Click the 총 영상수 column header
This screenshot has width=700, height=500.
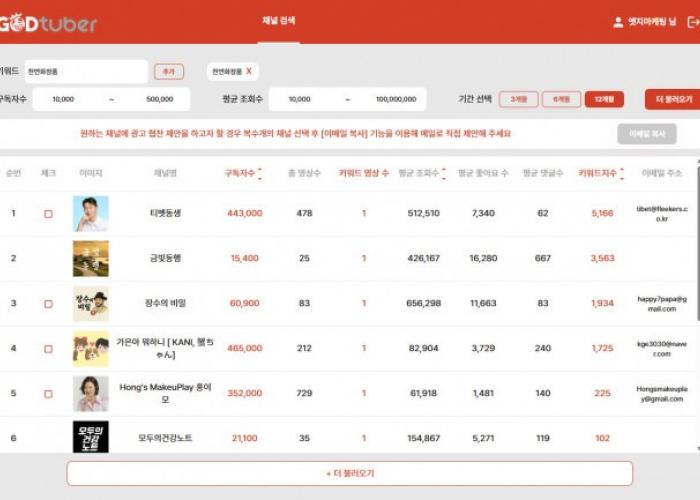(x=304, y=173)
